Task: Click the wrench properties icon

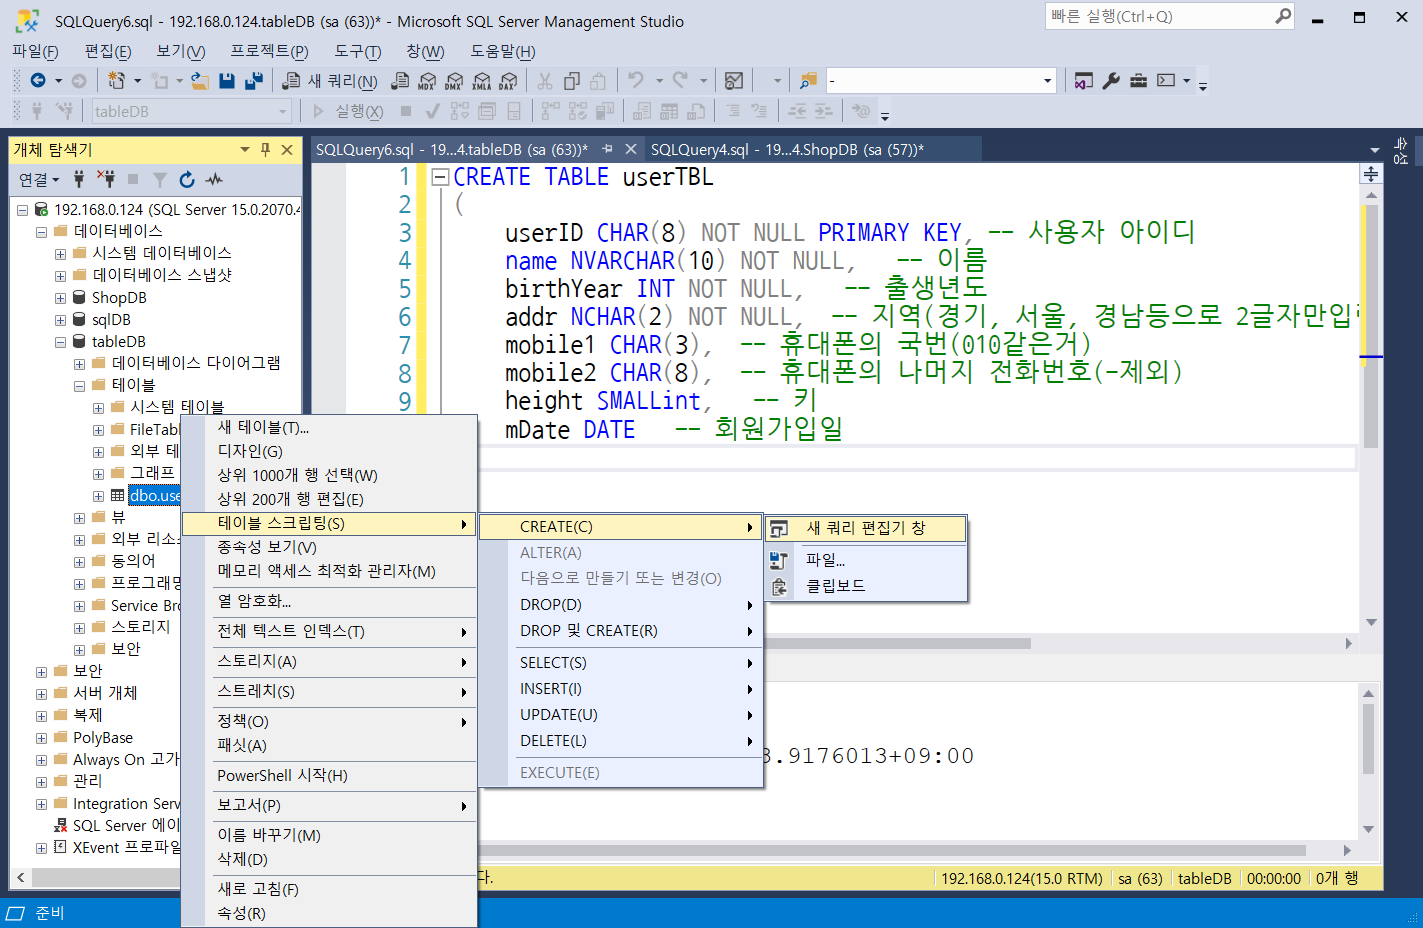Action: point(1111,81)
